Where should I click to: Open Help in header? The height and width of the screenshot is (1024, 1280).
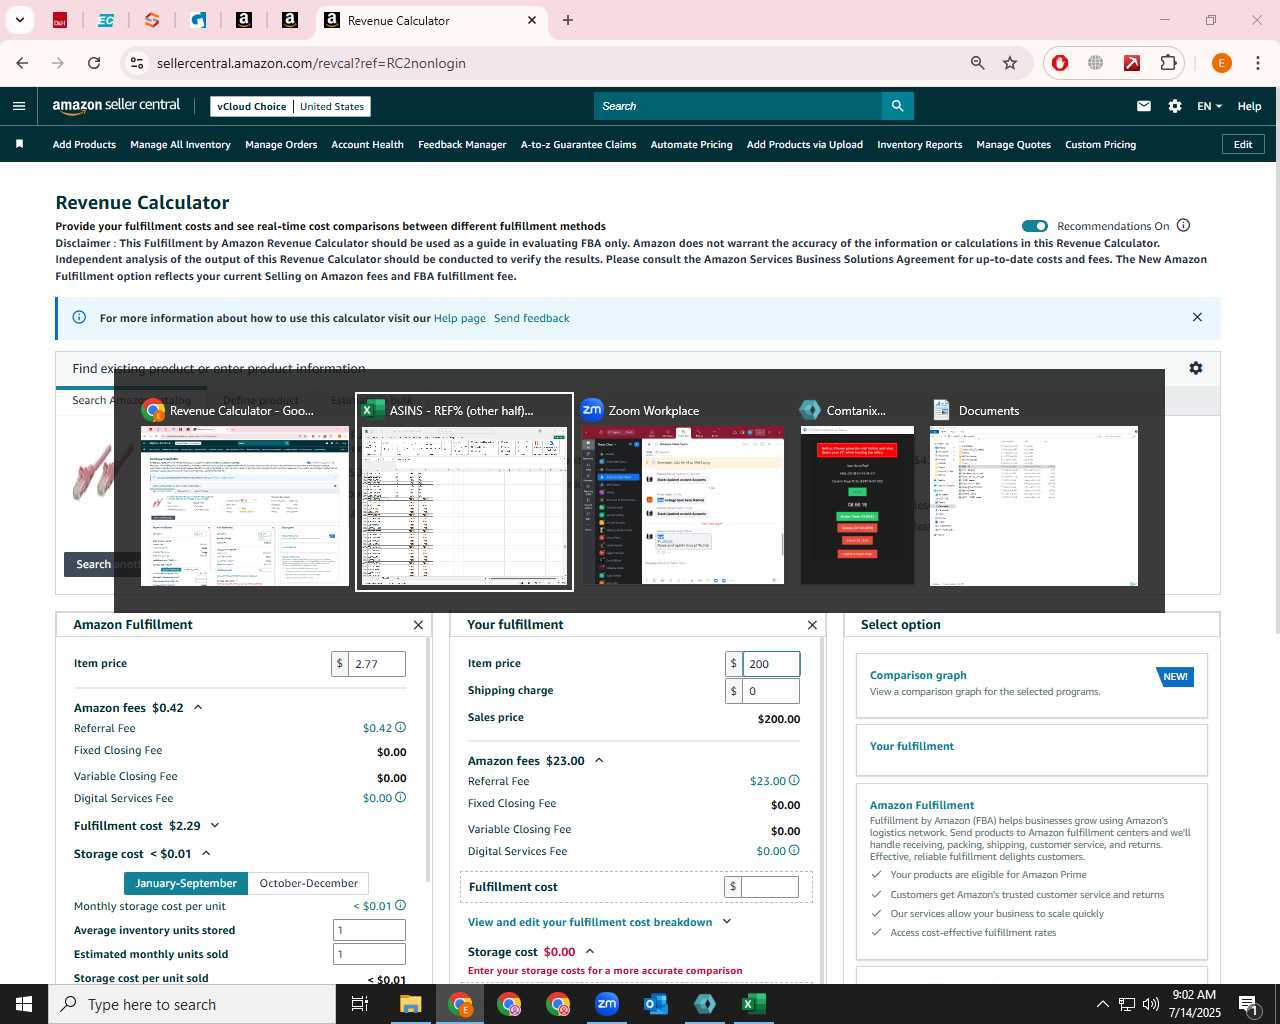pyautogui.click(x=1249, y=106)
